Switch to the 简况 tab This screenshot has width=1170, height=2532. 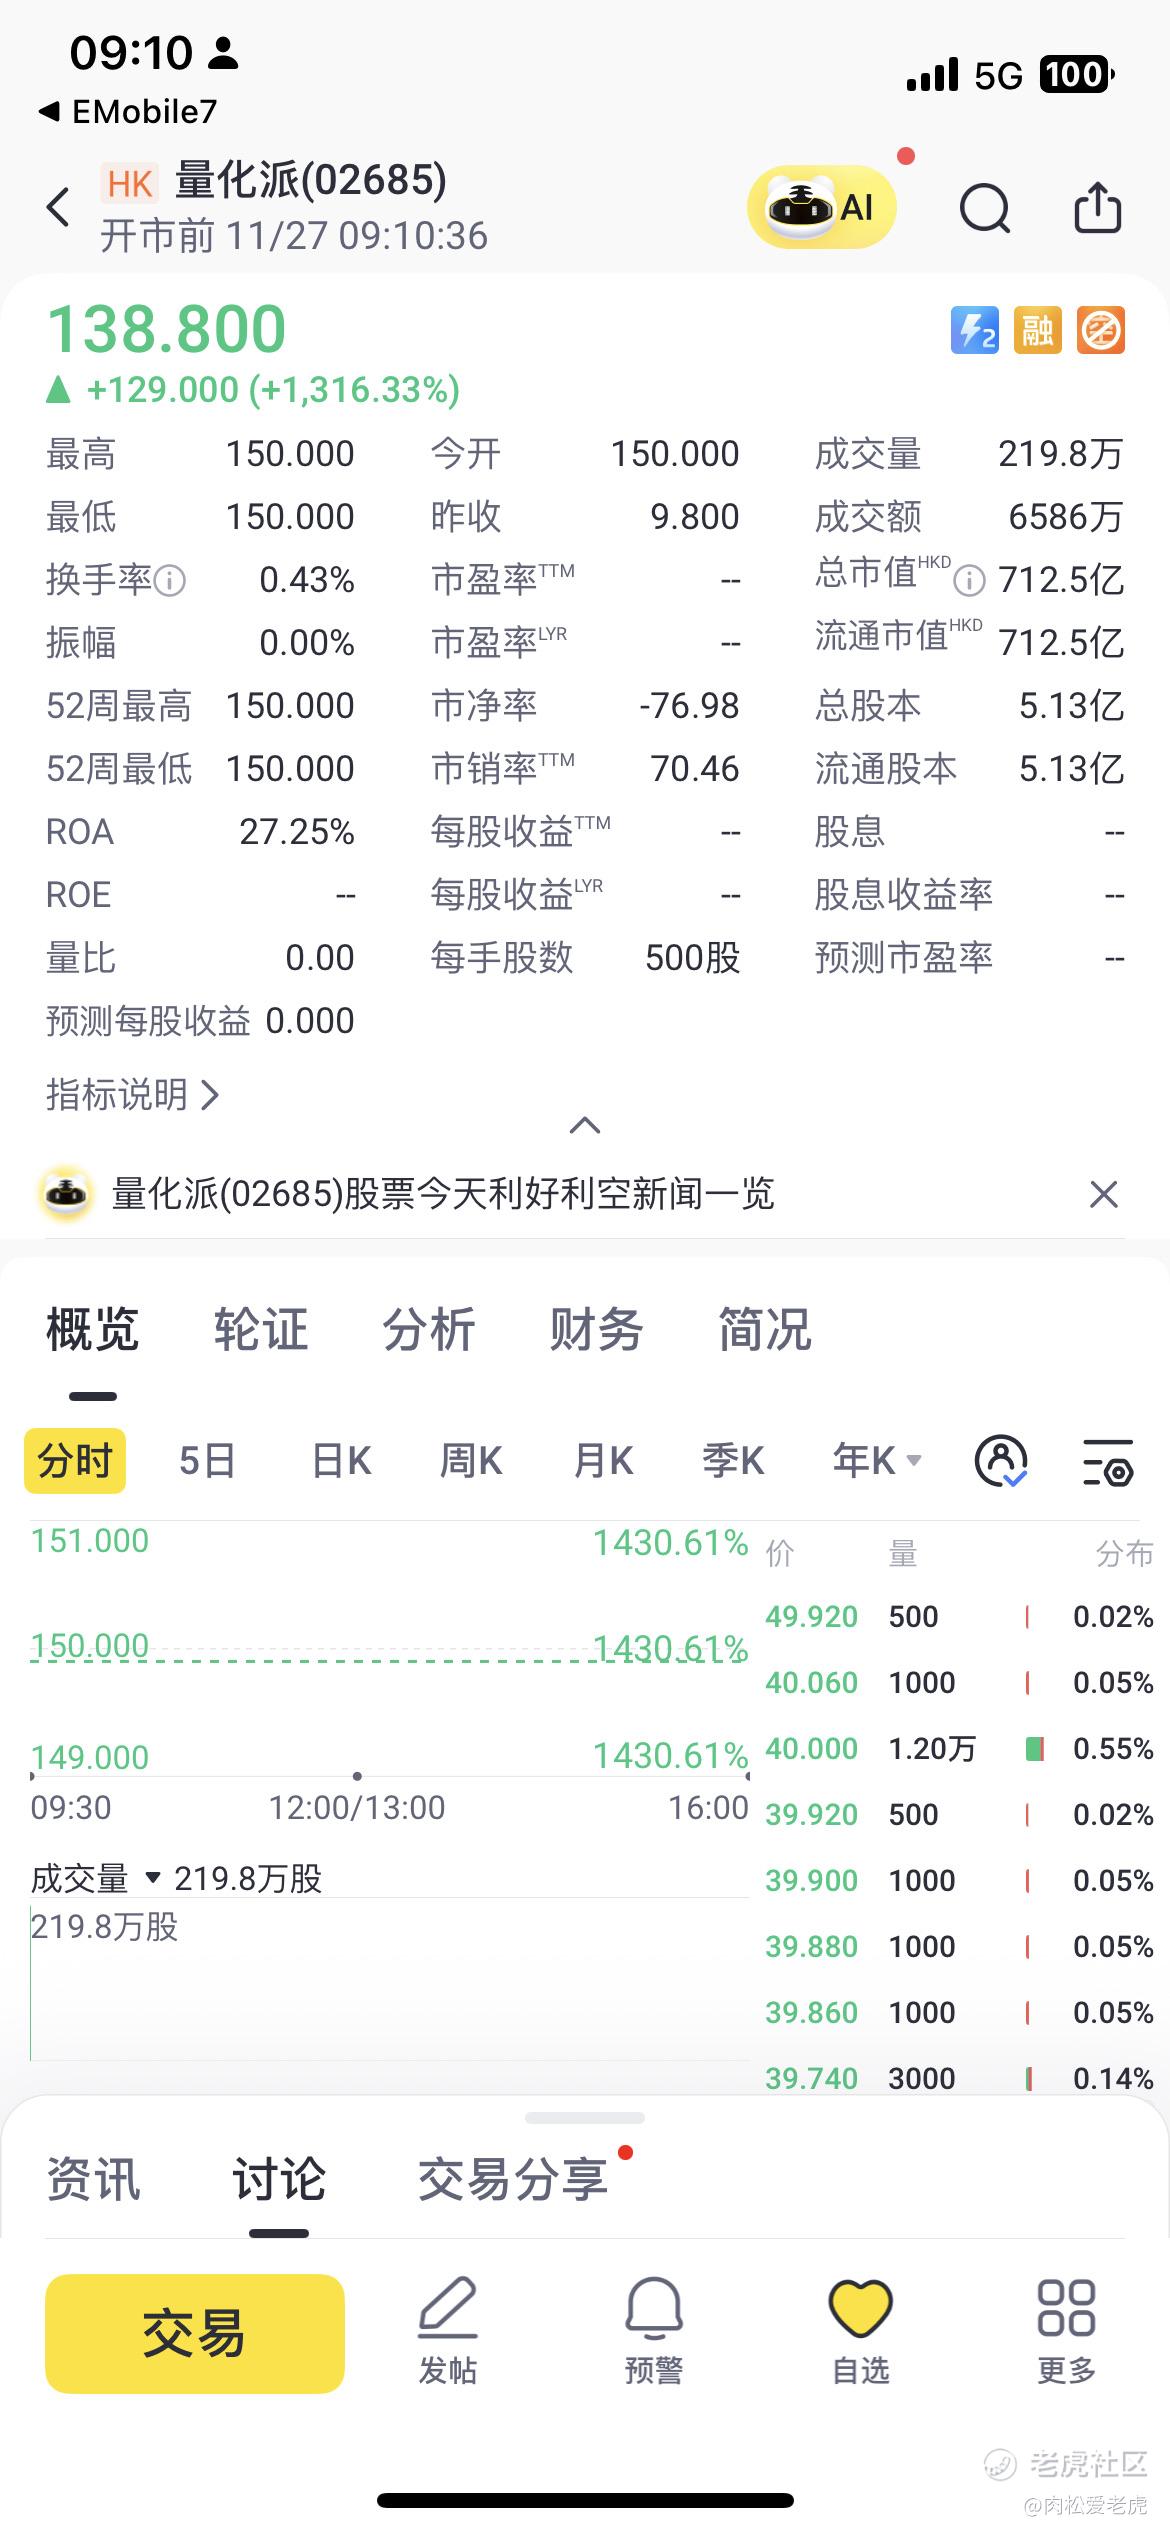[765, 1330]
